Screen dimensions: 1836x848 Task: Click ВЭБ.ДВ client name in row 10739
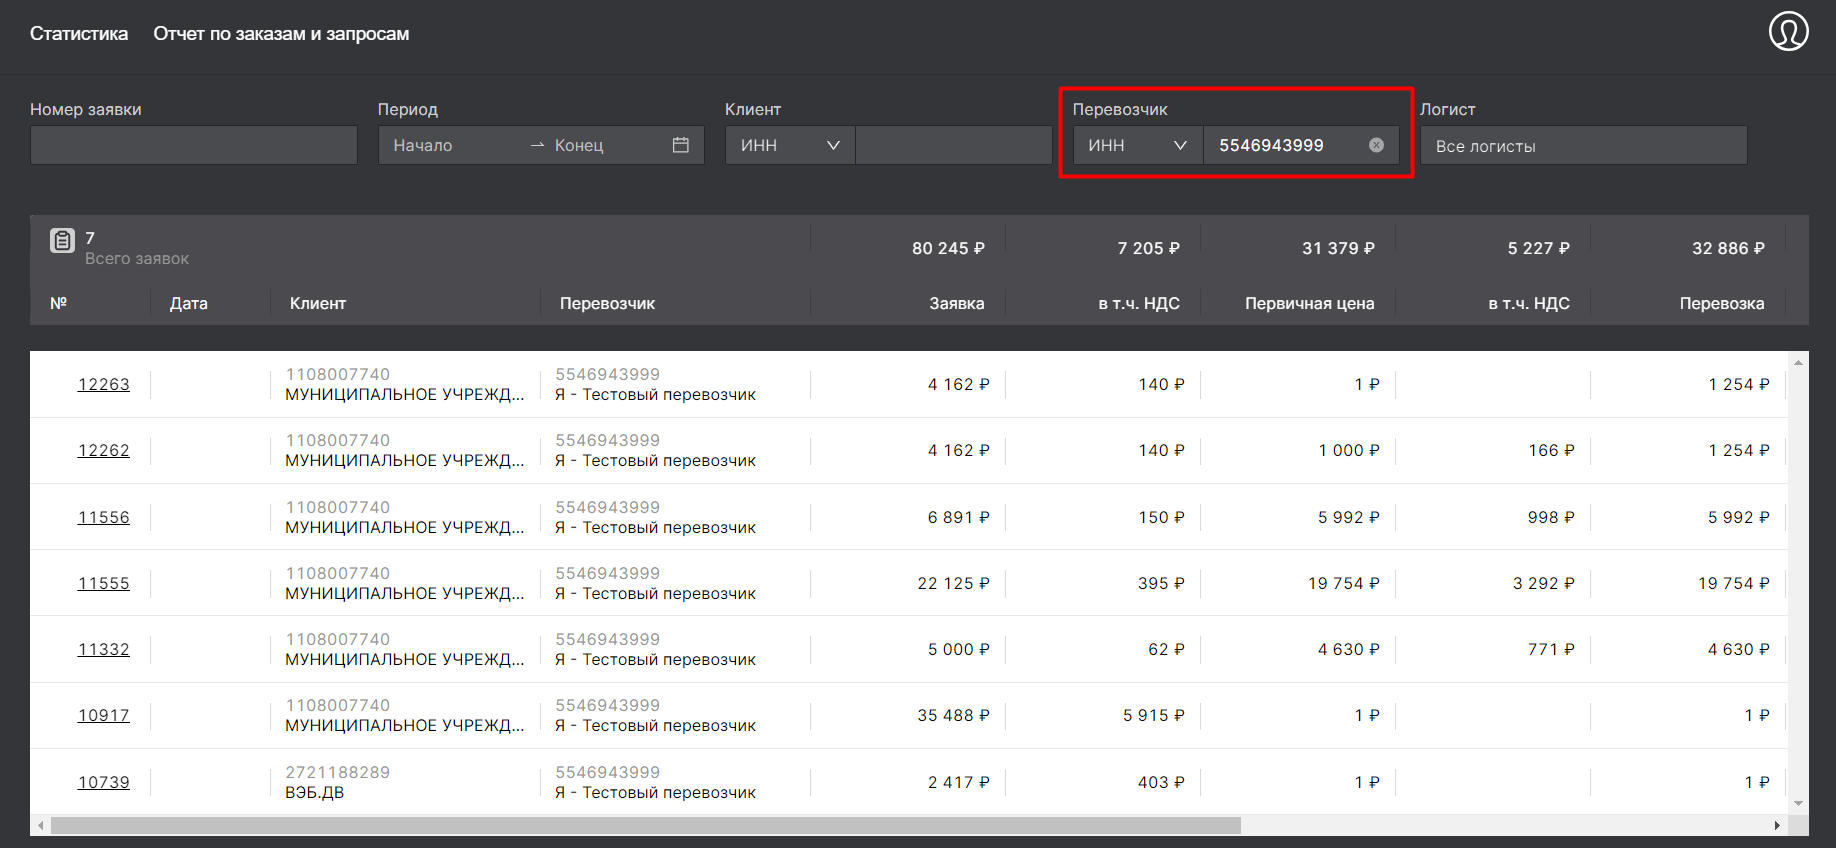(x=314, y=792)
